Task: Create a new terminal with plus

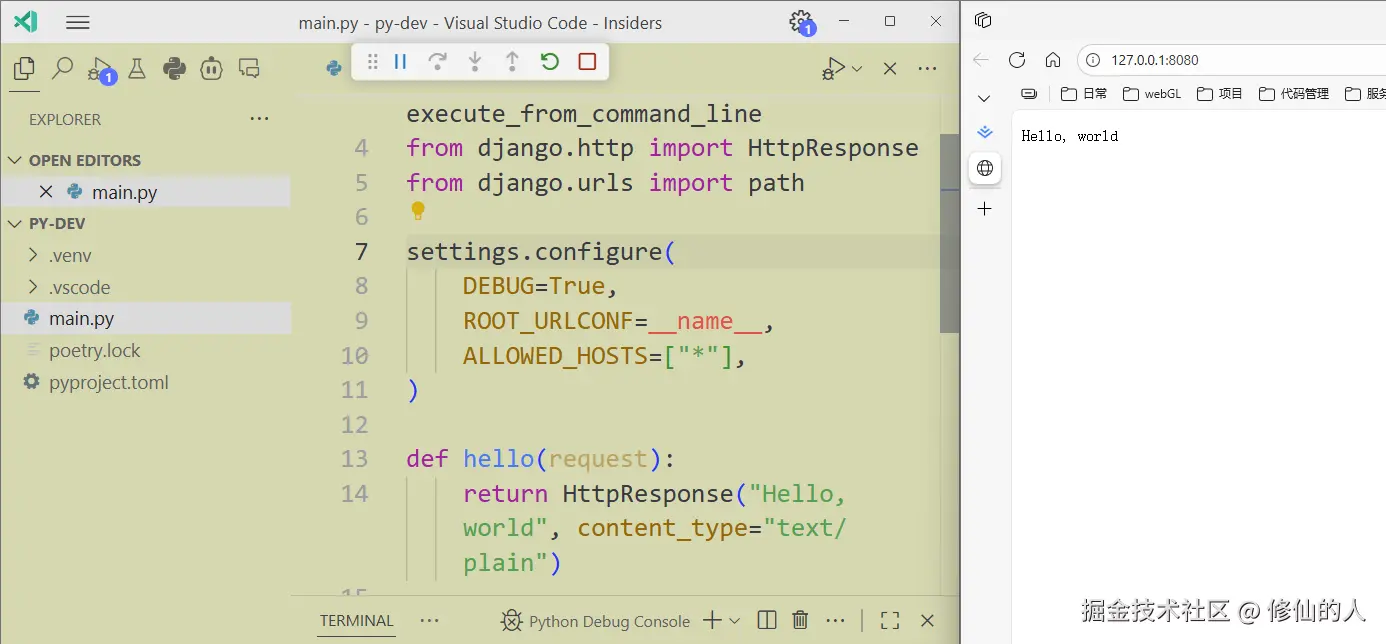Action: [x=712, y=621]
